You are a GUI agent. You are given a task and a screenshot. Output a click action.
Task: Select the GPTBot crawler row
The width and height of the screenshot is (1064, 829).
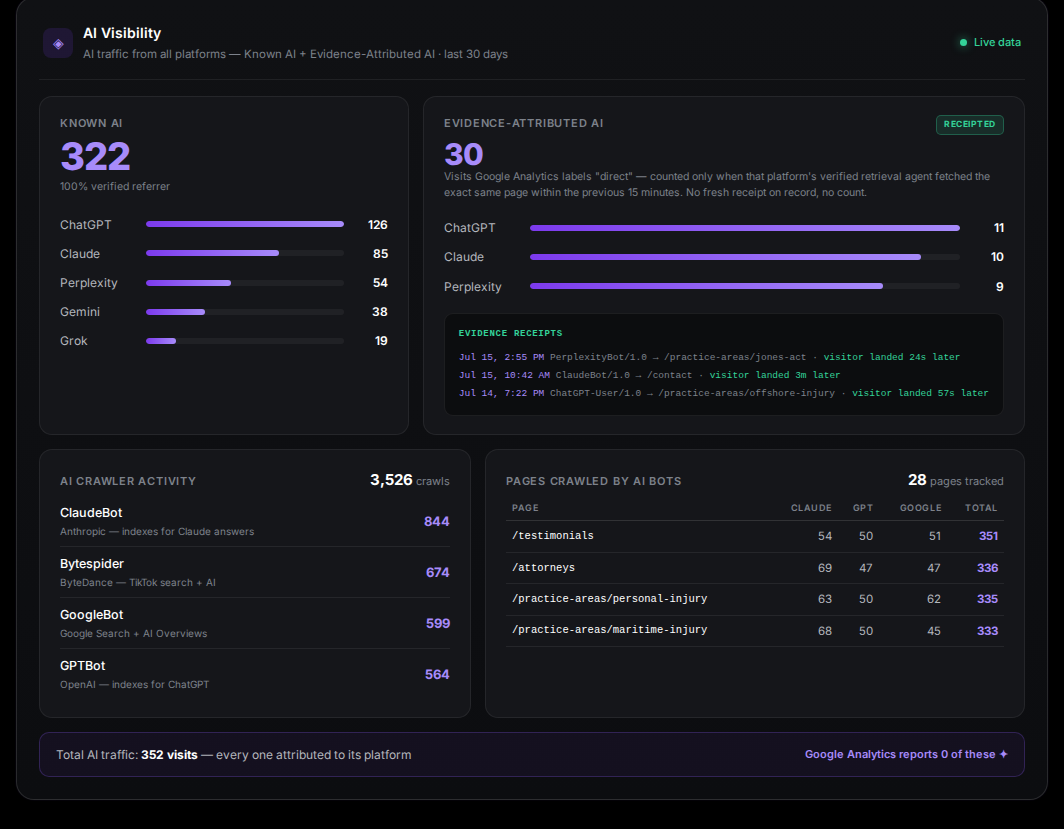254,674
